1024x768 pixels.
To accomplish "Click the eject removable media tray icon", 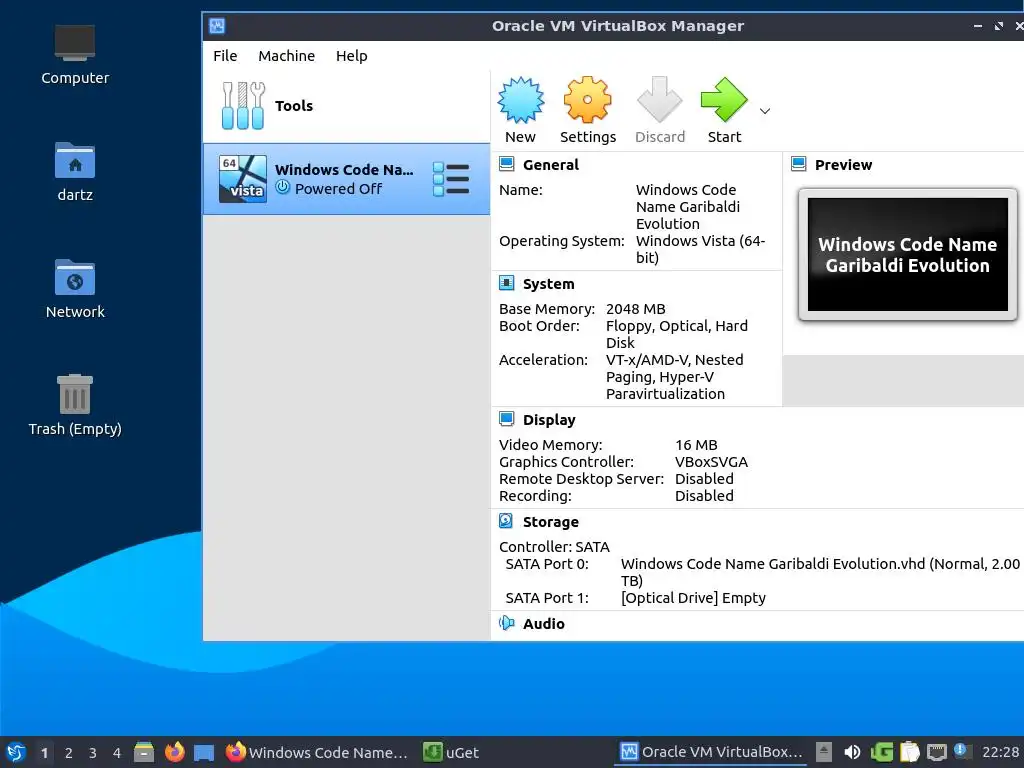I will tap(824, 752).
